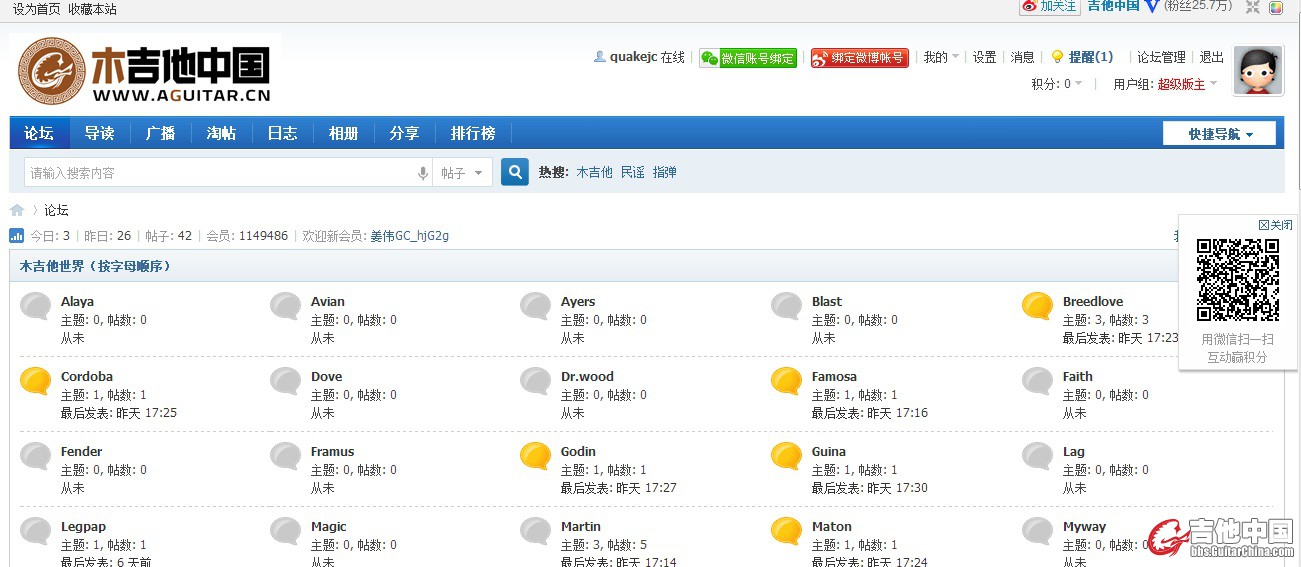Open the 排行榜 ranking tab
The height and width of the screenshot is (567, 1301).
coord(472,133)
